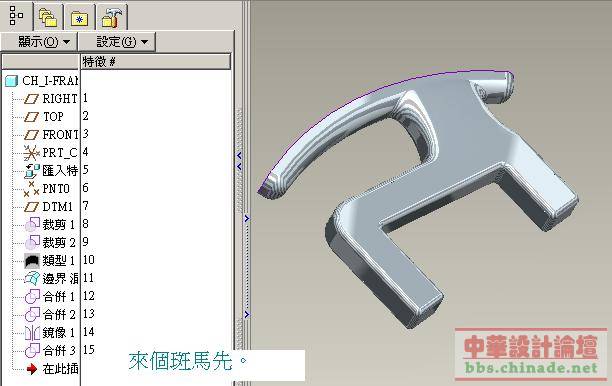Click the CH_I-FRAM root part node

(42, 81)
